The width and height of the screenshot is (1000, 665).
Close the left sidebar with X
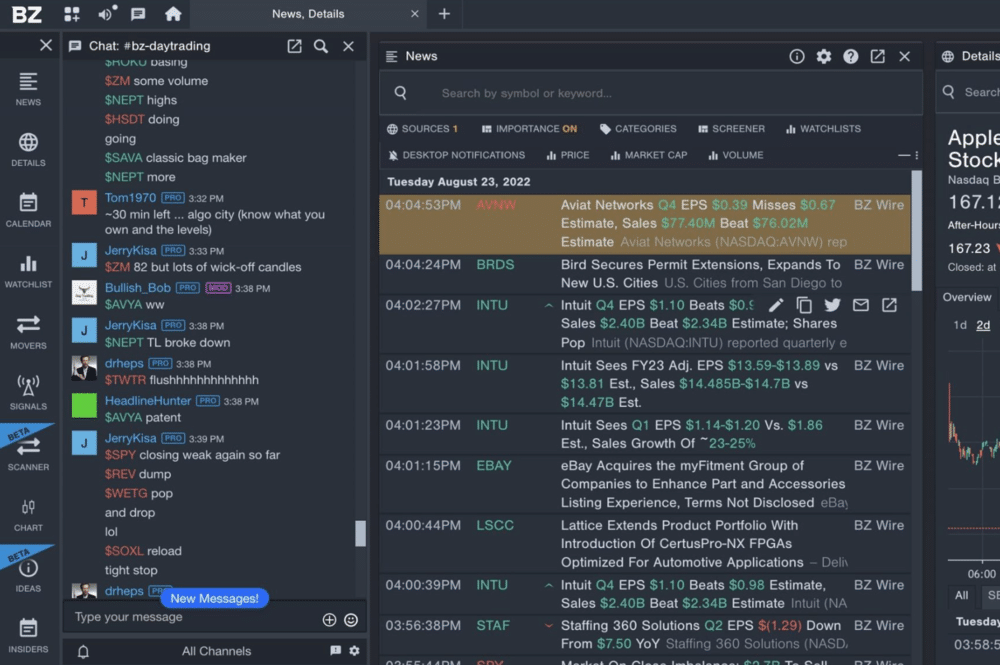[x=46, y=45]
